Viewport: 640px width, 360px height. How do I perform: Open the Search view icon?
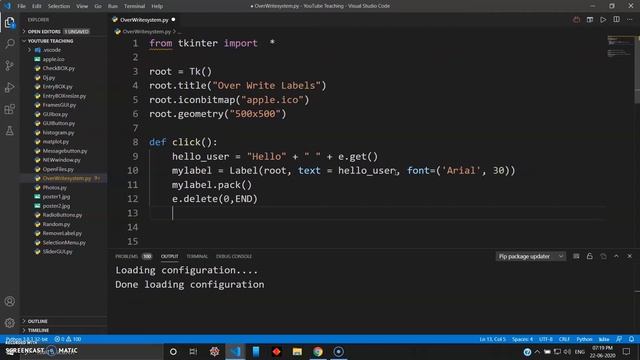[10, 44]
